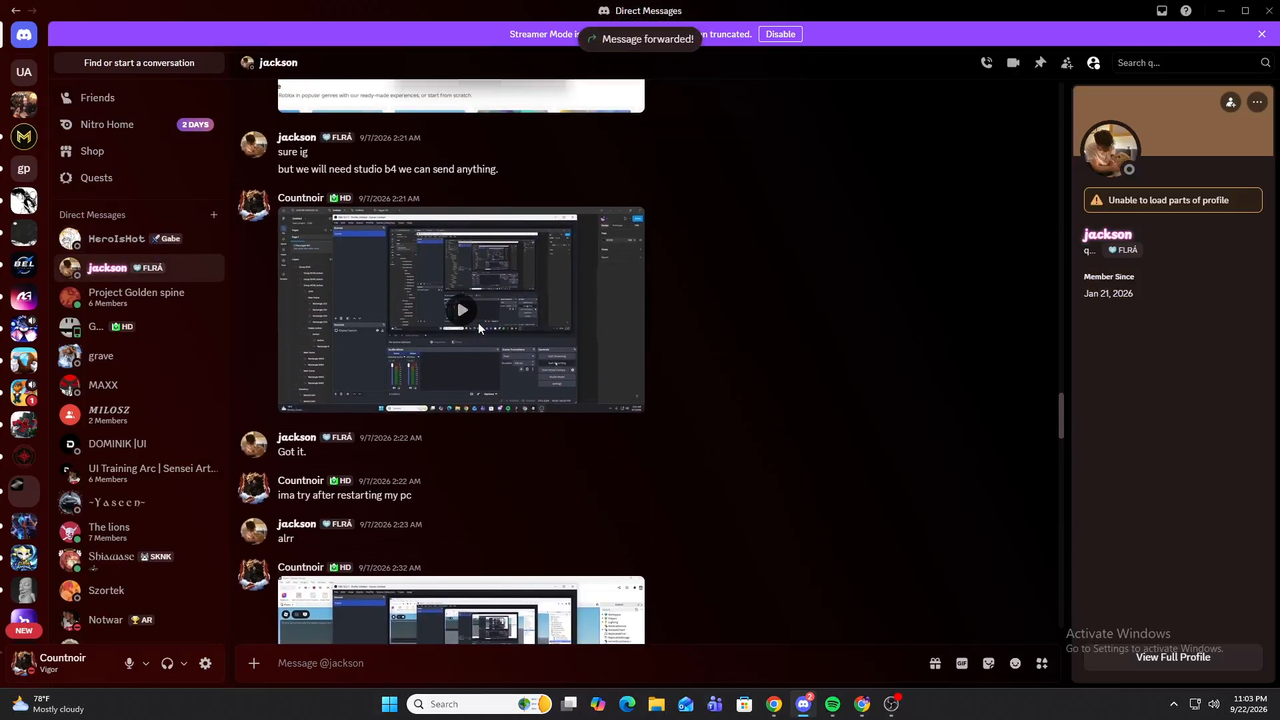Open Nitro Home
1280x720 pixels.
click(x=139, y=125)
